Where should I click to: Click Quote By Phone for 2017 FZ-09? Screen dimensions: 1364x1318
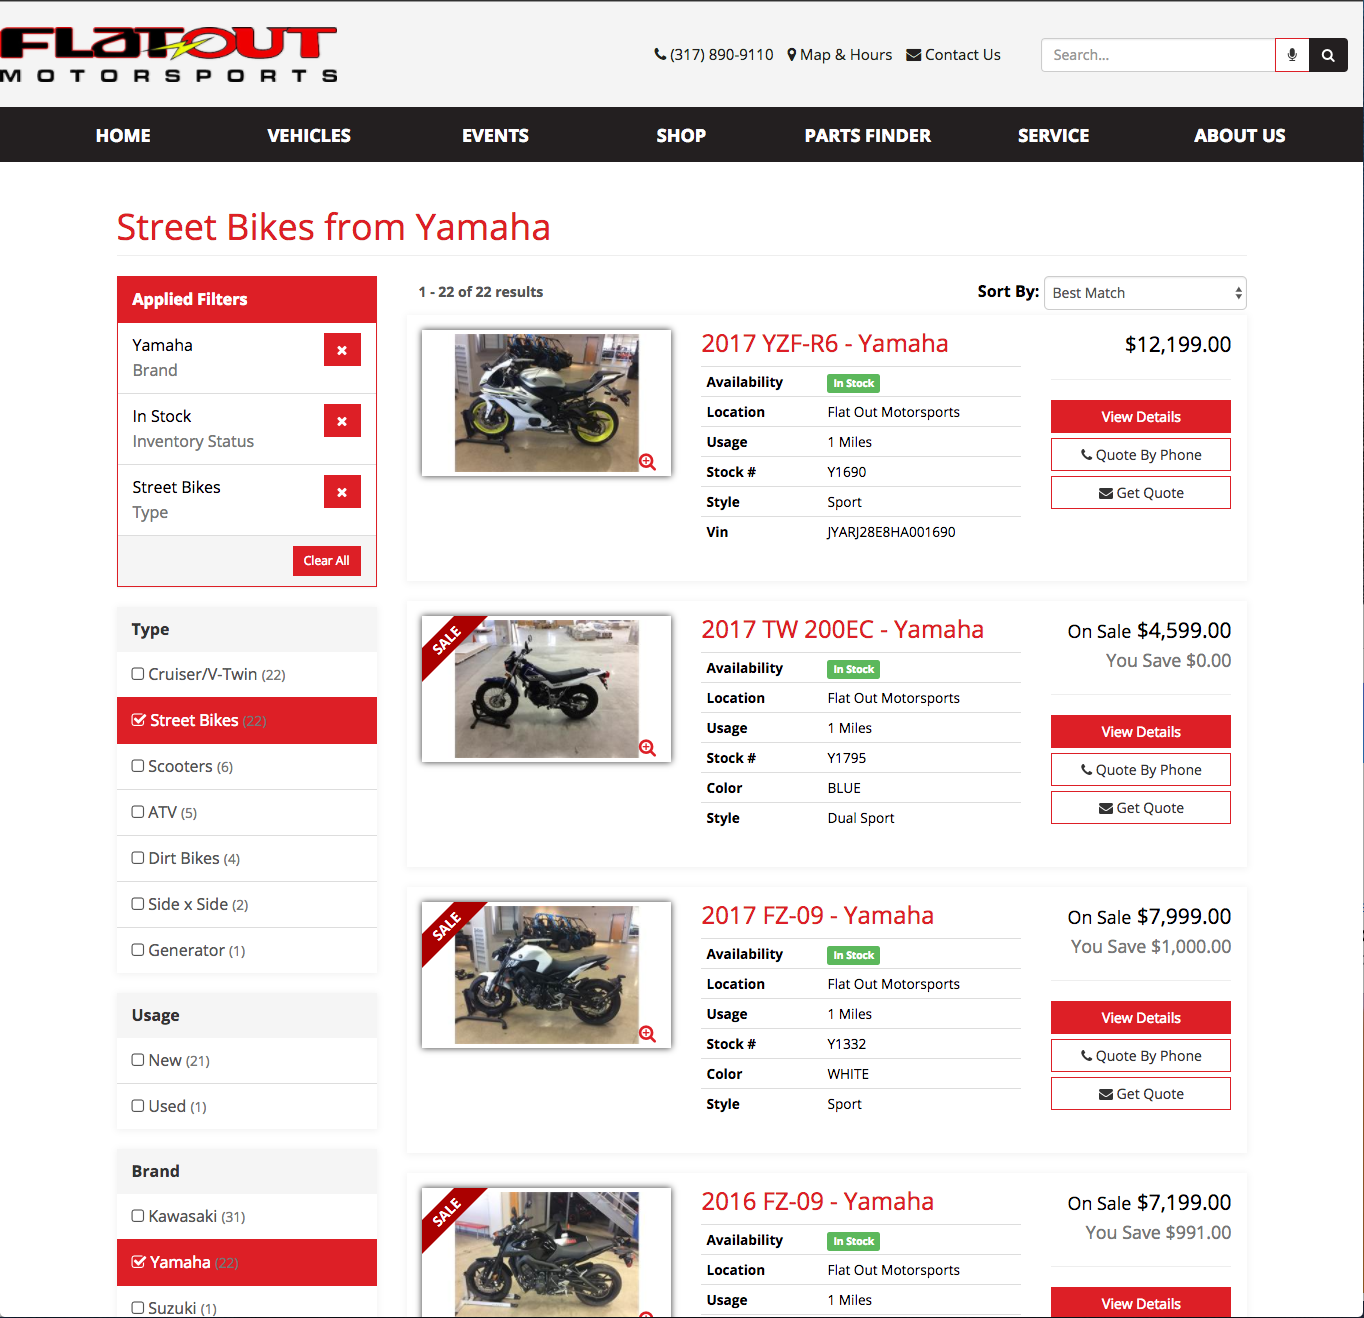1141,1056
